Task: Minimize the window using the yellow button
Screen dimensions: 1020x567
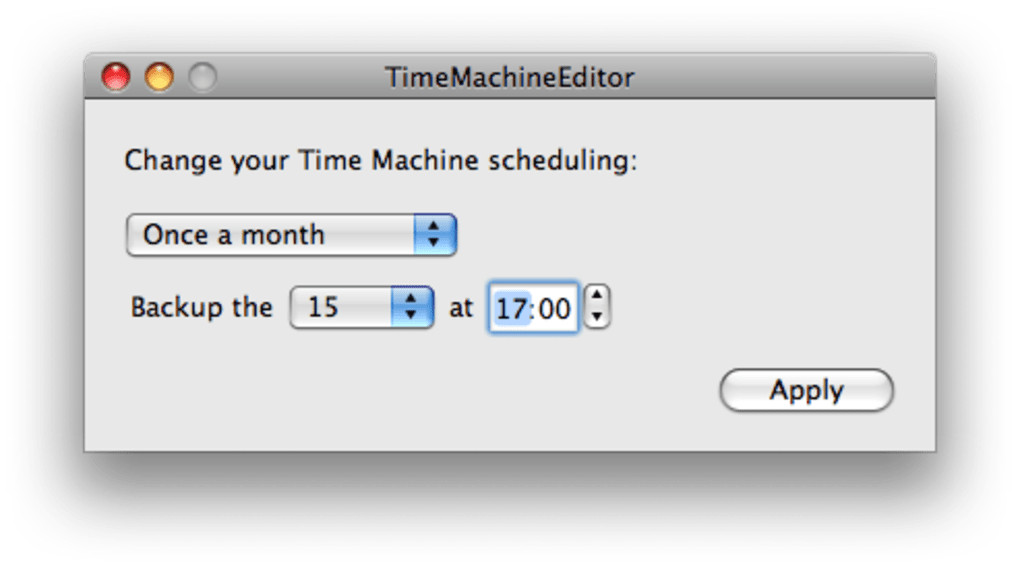Action: point(159,77)
